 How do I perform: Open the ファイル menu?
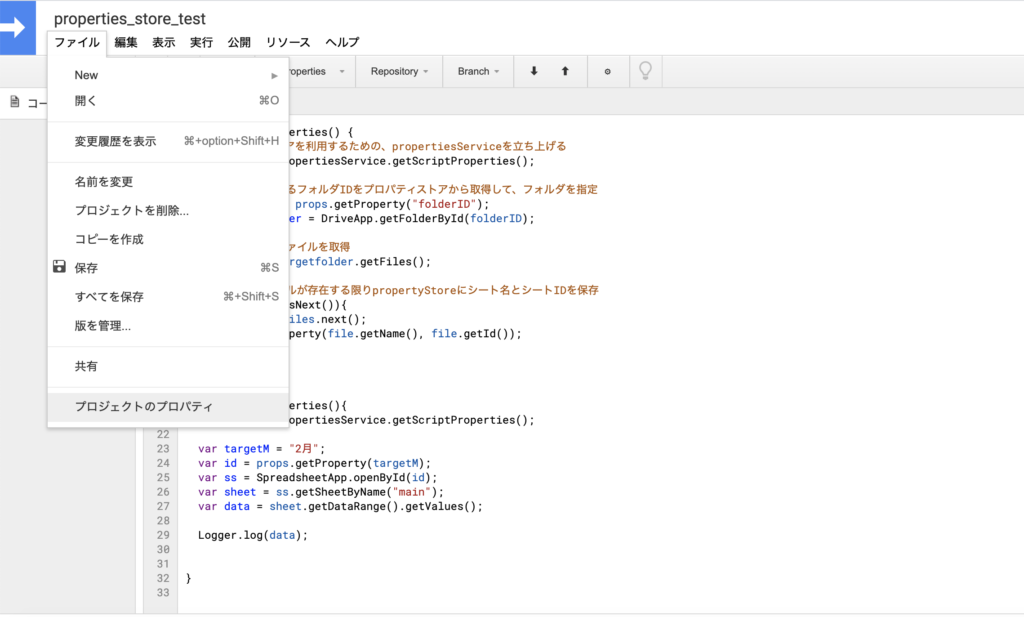coord(77,42)
